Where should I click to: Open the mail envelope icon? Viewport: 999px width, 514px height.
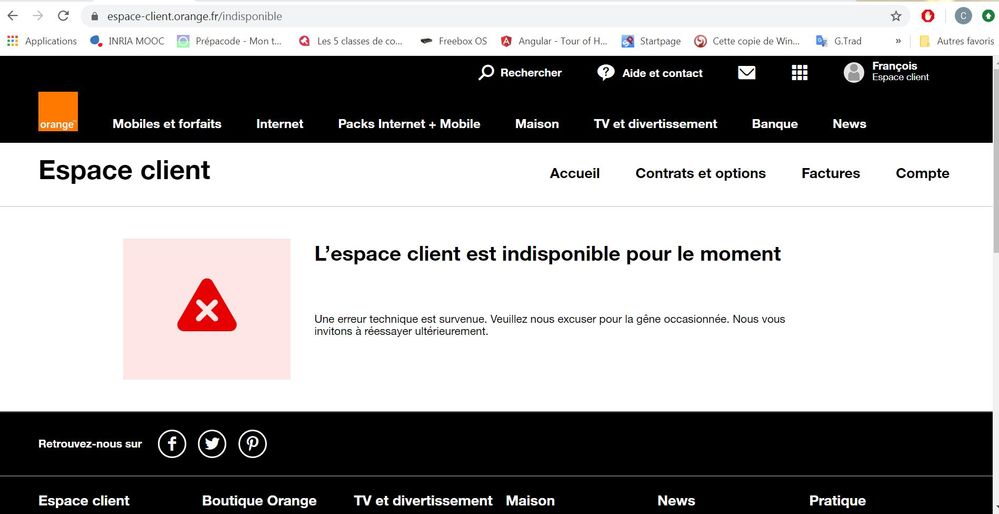point(746,73)
